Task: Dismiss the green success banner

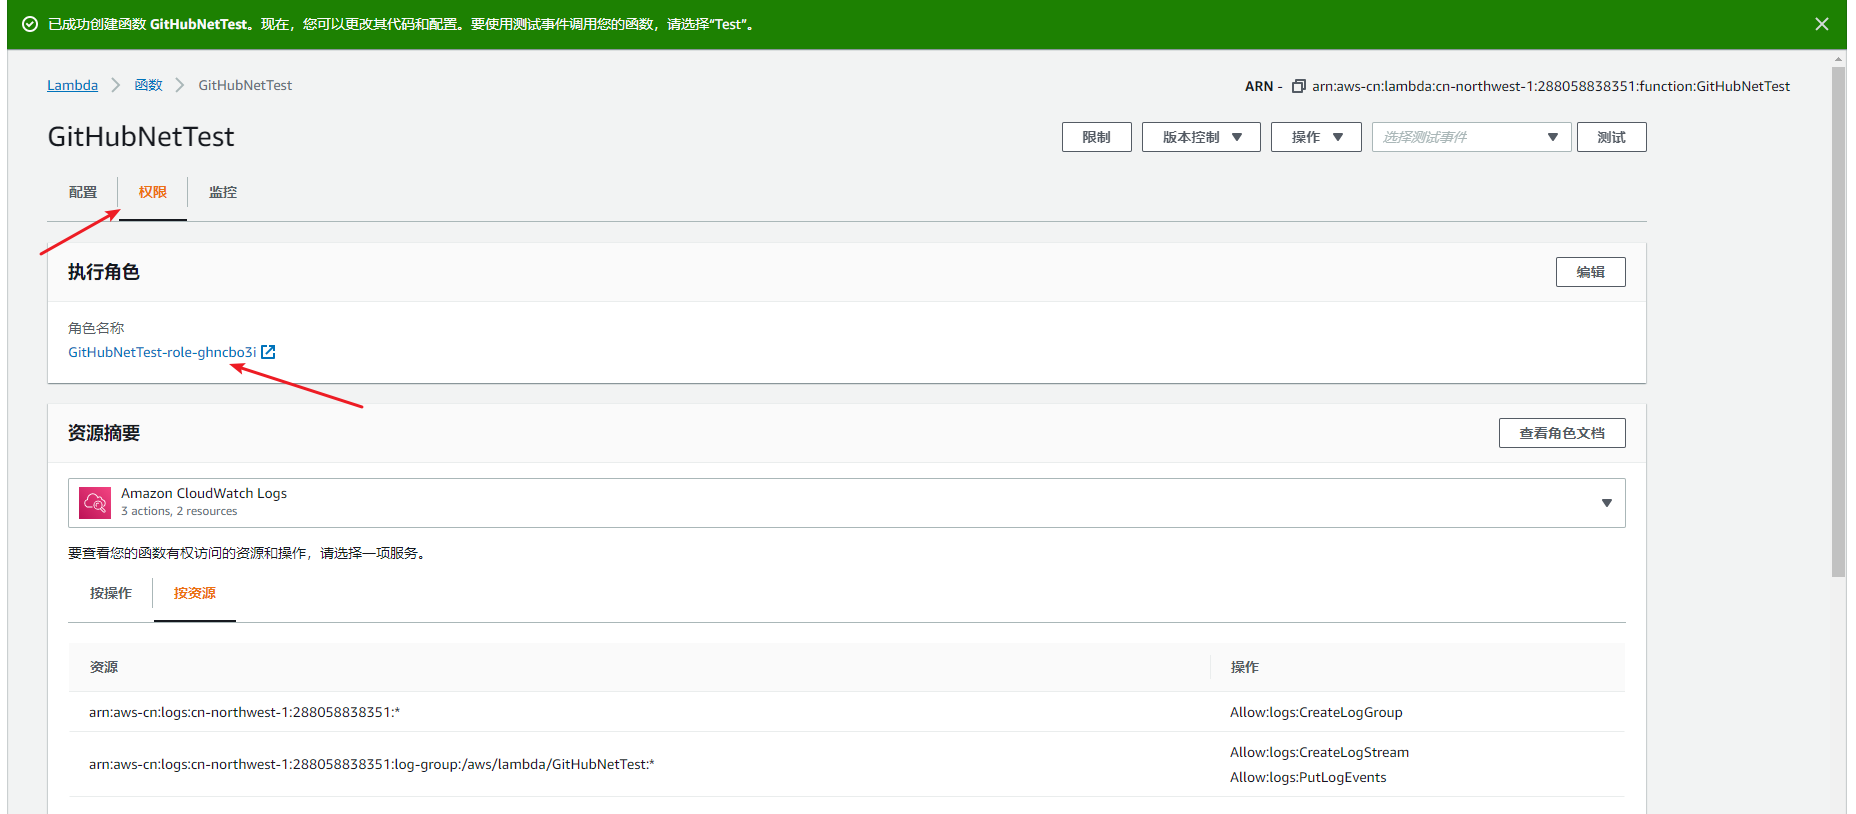Action: [1822, 24]
